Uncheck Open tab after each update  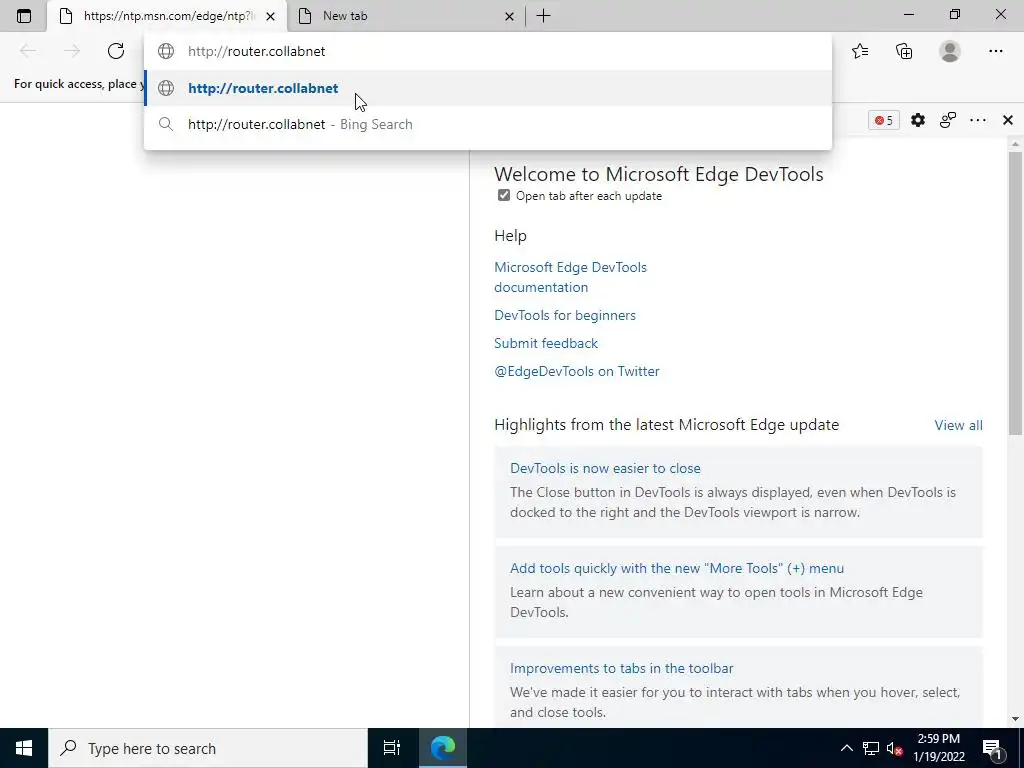point(504,195)
